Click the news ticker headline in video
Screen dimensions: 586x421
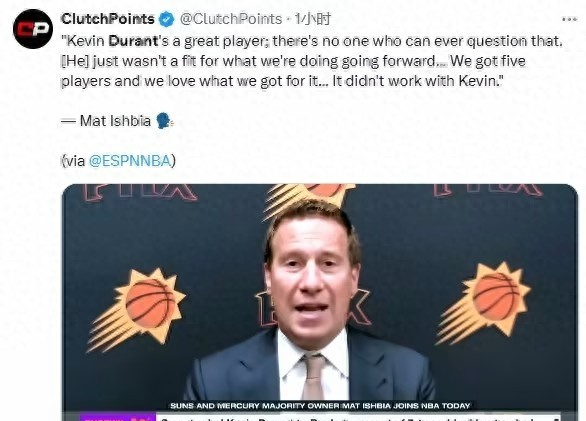[x=360, y=417]
